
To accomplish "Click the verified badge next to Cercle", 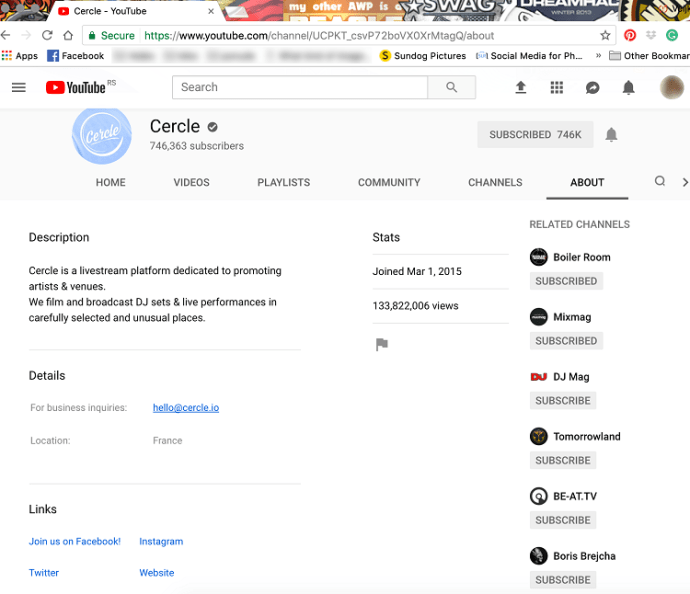I will pos(213,127).
